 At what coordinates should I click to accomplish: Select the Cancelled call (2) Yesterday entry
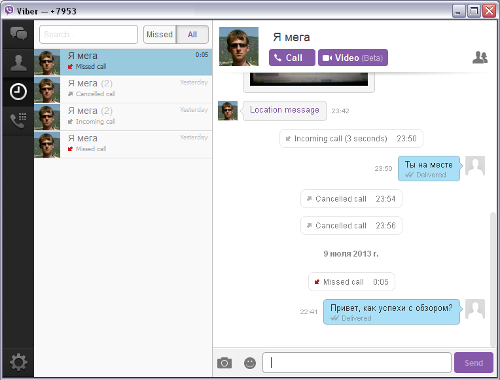click(x=123, y=90)
